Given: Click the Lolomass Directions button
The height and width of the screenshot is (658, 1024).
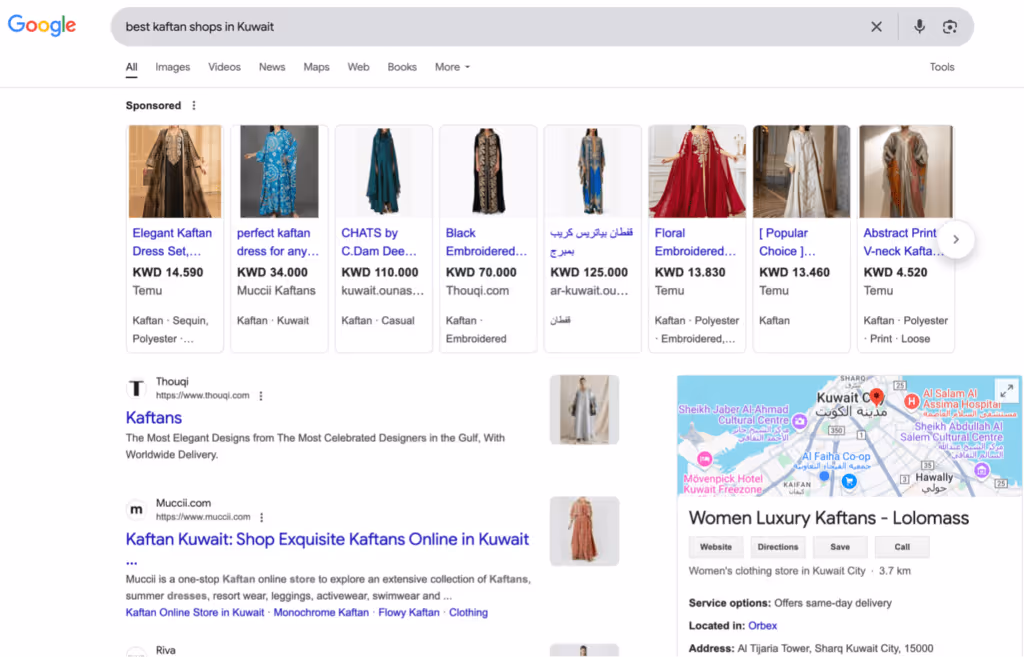Looking at the screenshot, I should pos(778,547).
